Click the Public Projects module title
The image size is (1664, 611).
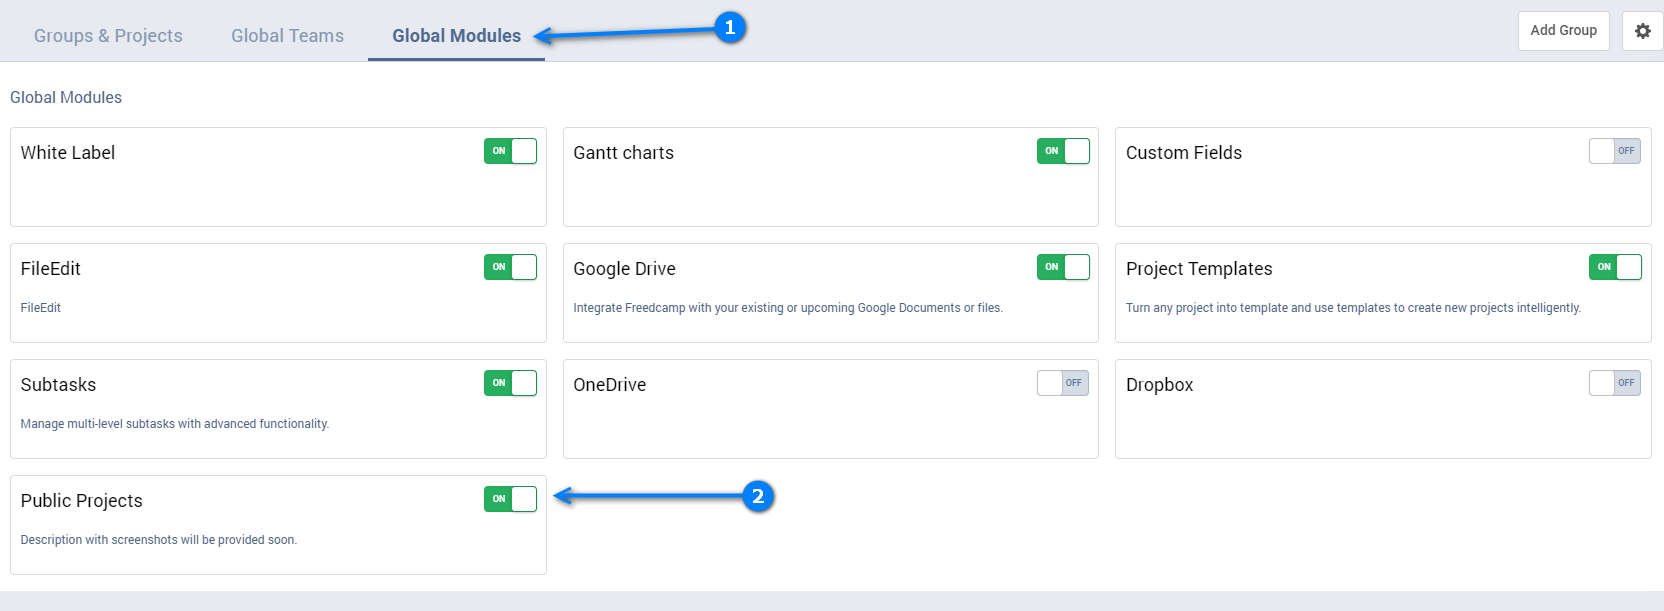(81, 501)
